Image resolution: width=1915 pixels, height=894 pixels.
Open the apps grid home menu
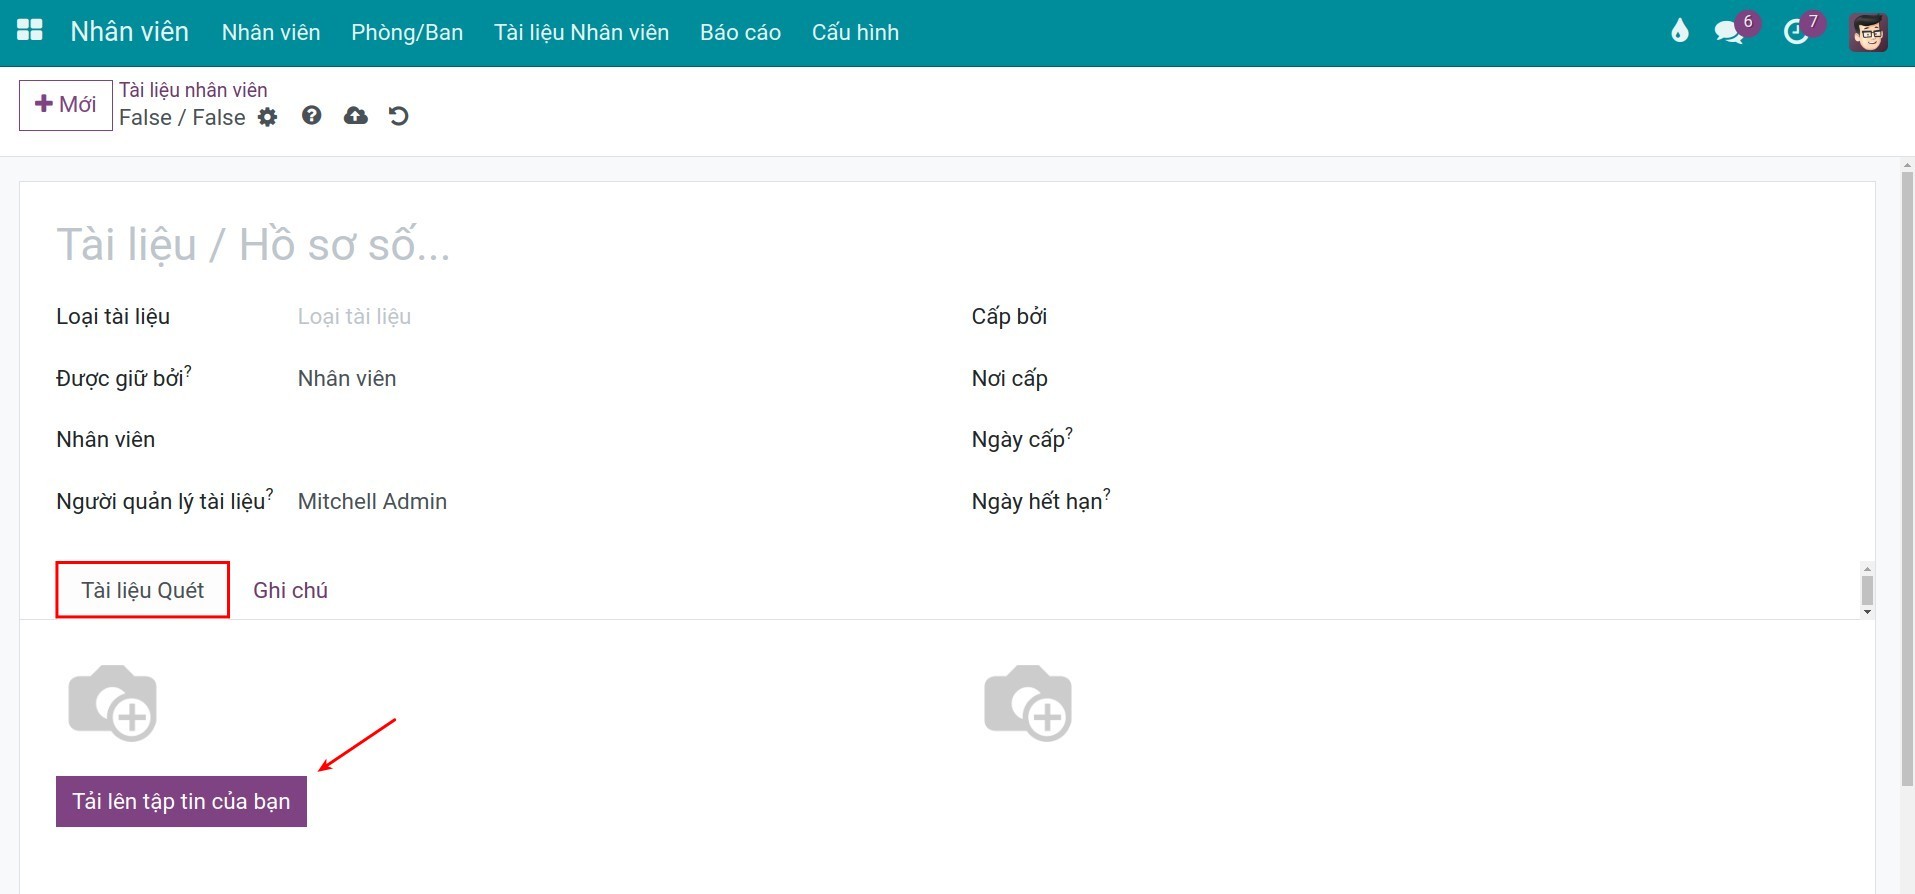pyautogui.click(x=30, y=31)
